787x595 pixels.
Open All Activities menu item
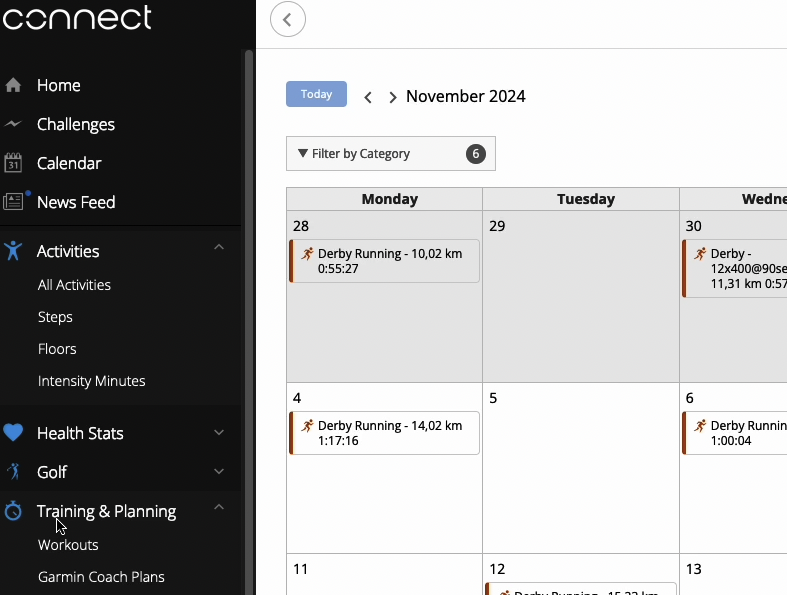74,285
